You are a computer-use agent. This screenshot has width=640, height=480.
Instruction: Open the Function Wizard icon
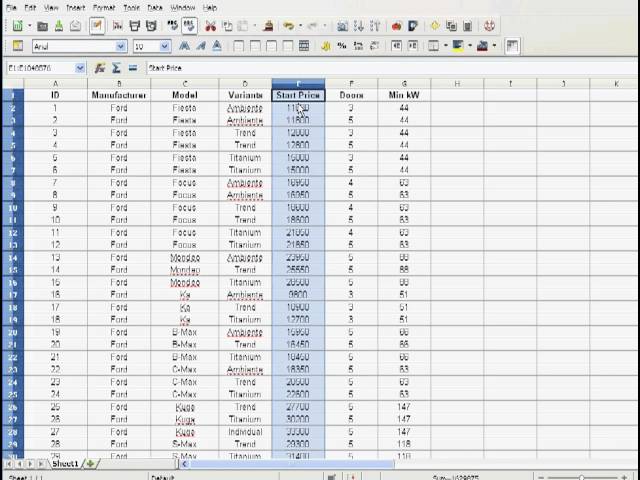(100, 68)
